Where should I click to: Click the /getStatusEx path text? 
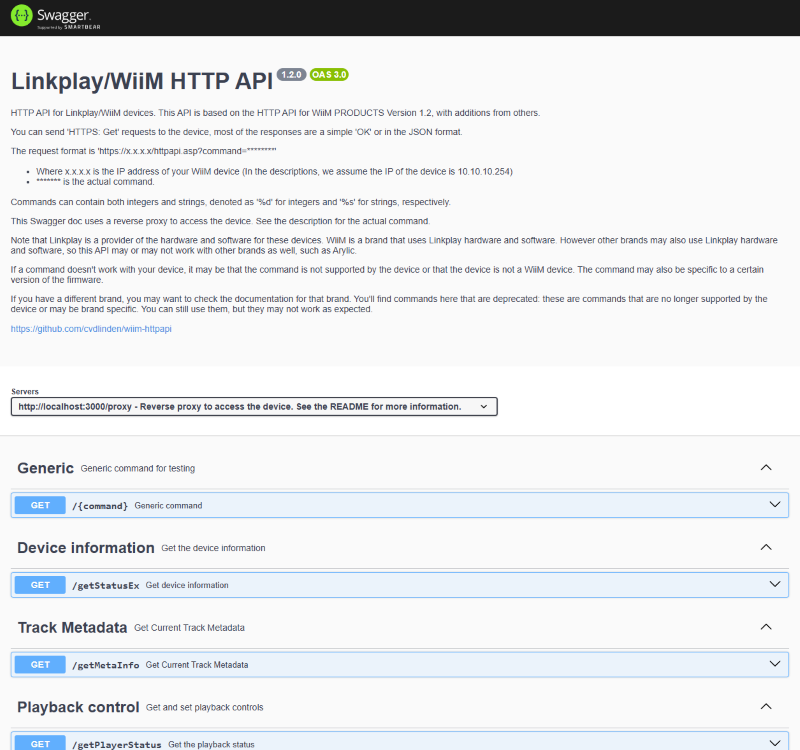tap(106, 585)
